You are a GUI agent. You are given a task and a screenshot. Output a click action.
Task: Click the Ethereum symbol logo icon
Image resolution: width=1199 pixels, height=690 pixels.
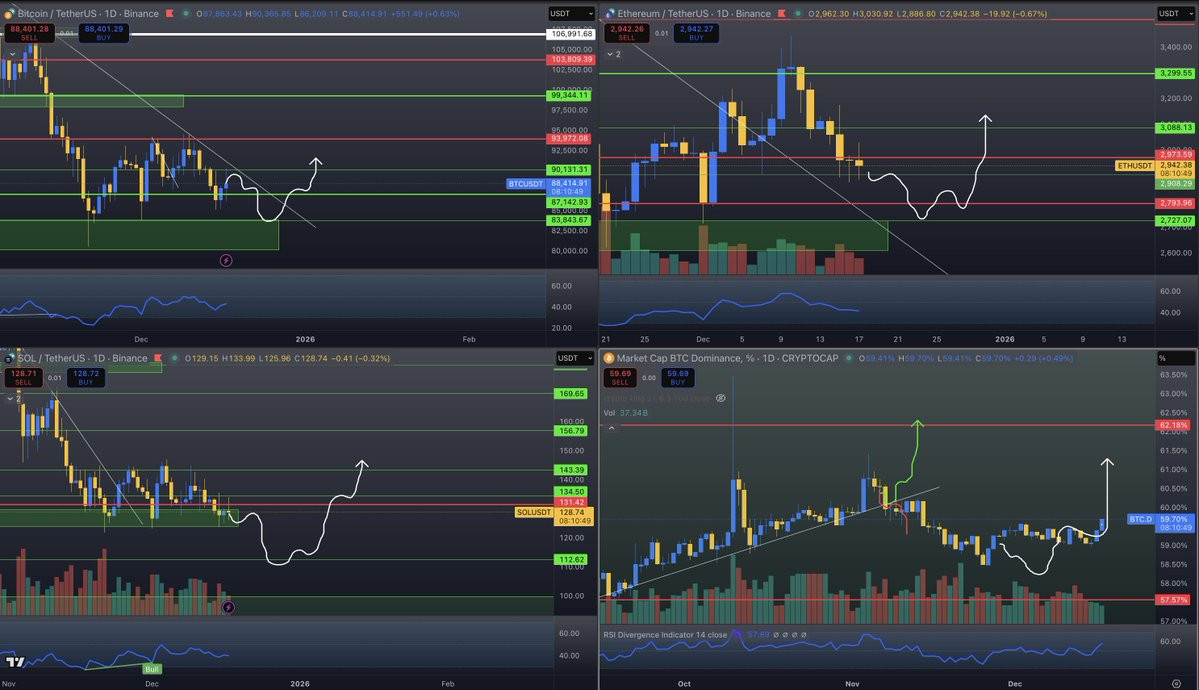click(609, 14)
